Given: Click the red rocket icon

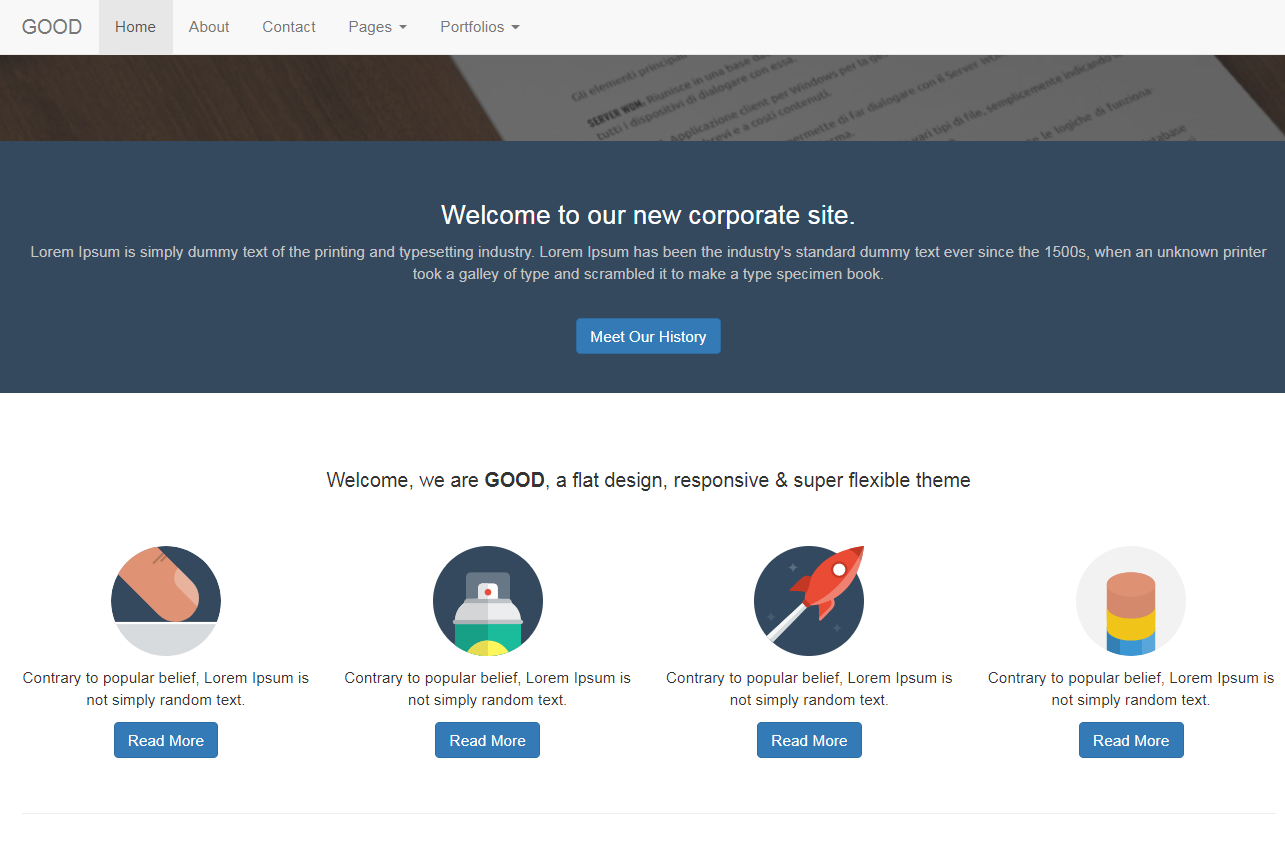Looking at the screenshot, I should point(809,601).
